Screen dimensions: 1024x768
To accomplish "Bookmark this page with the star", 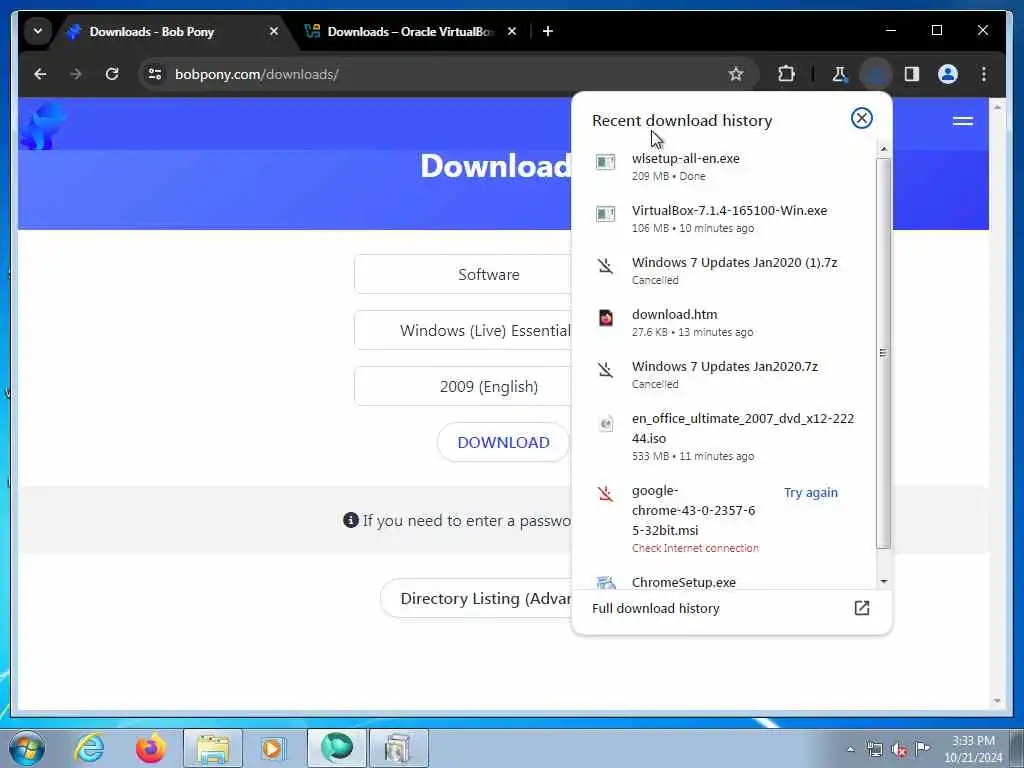I will (736, 74).
